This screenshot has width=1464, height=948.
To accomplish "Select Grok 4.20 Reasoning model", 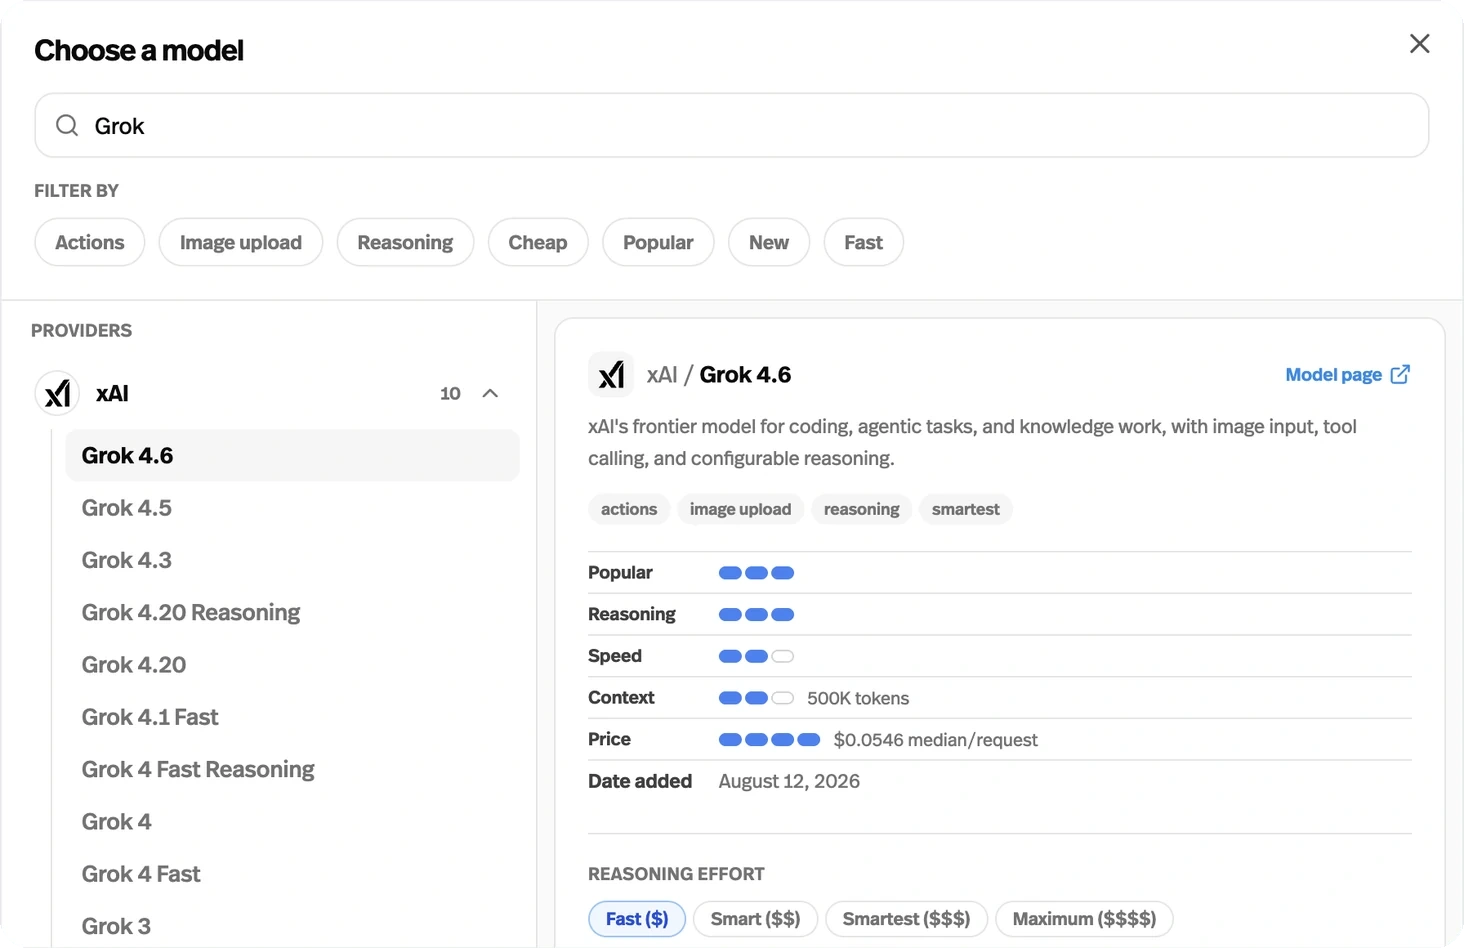I will click(x=293, y=612).
